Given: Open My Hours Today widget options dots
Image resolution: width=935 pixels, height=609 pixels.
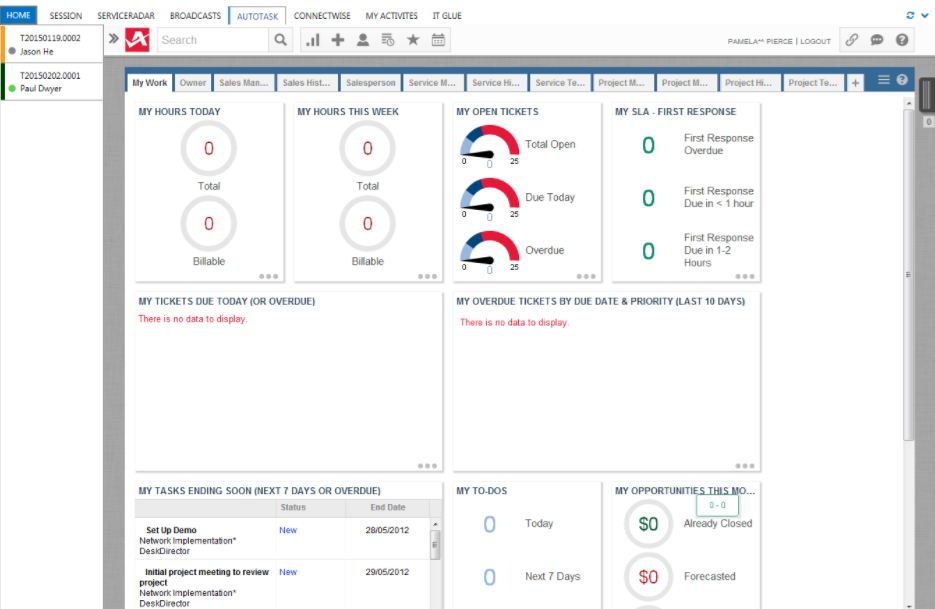Looking at the screenshot, I should [x=268, y=276].
